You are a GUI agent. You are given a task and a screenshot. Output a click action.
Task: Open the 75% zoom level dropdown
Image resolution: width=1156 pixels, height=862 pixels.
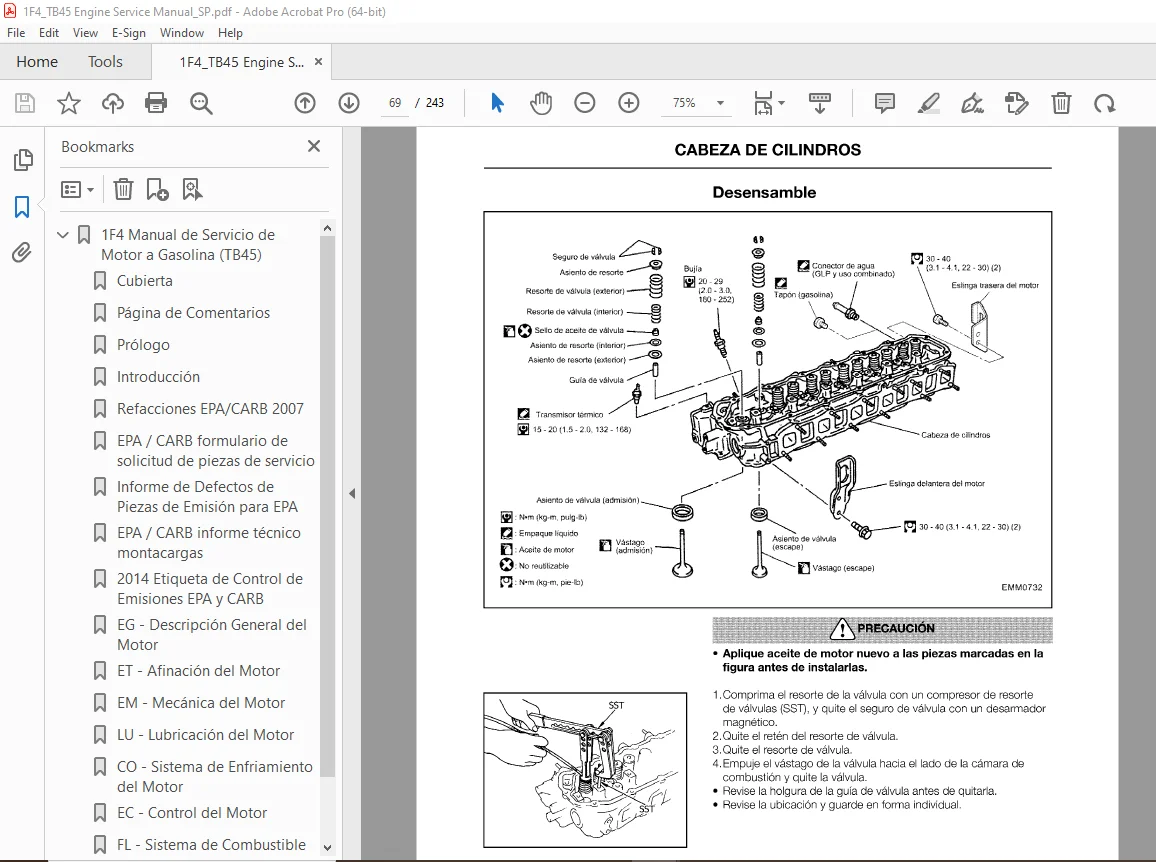coord(720,103)
